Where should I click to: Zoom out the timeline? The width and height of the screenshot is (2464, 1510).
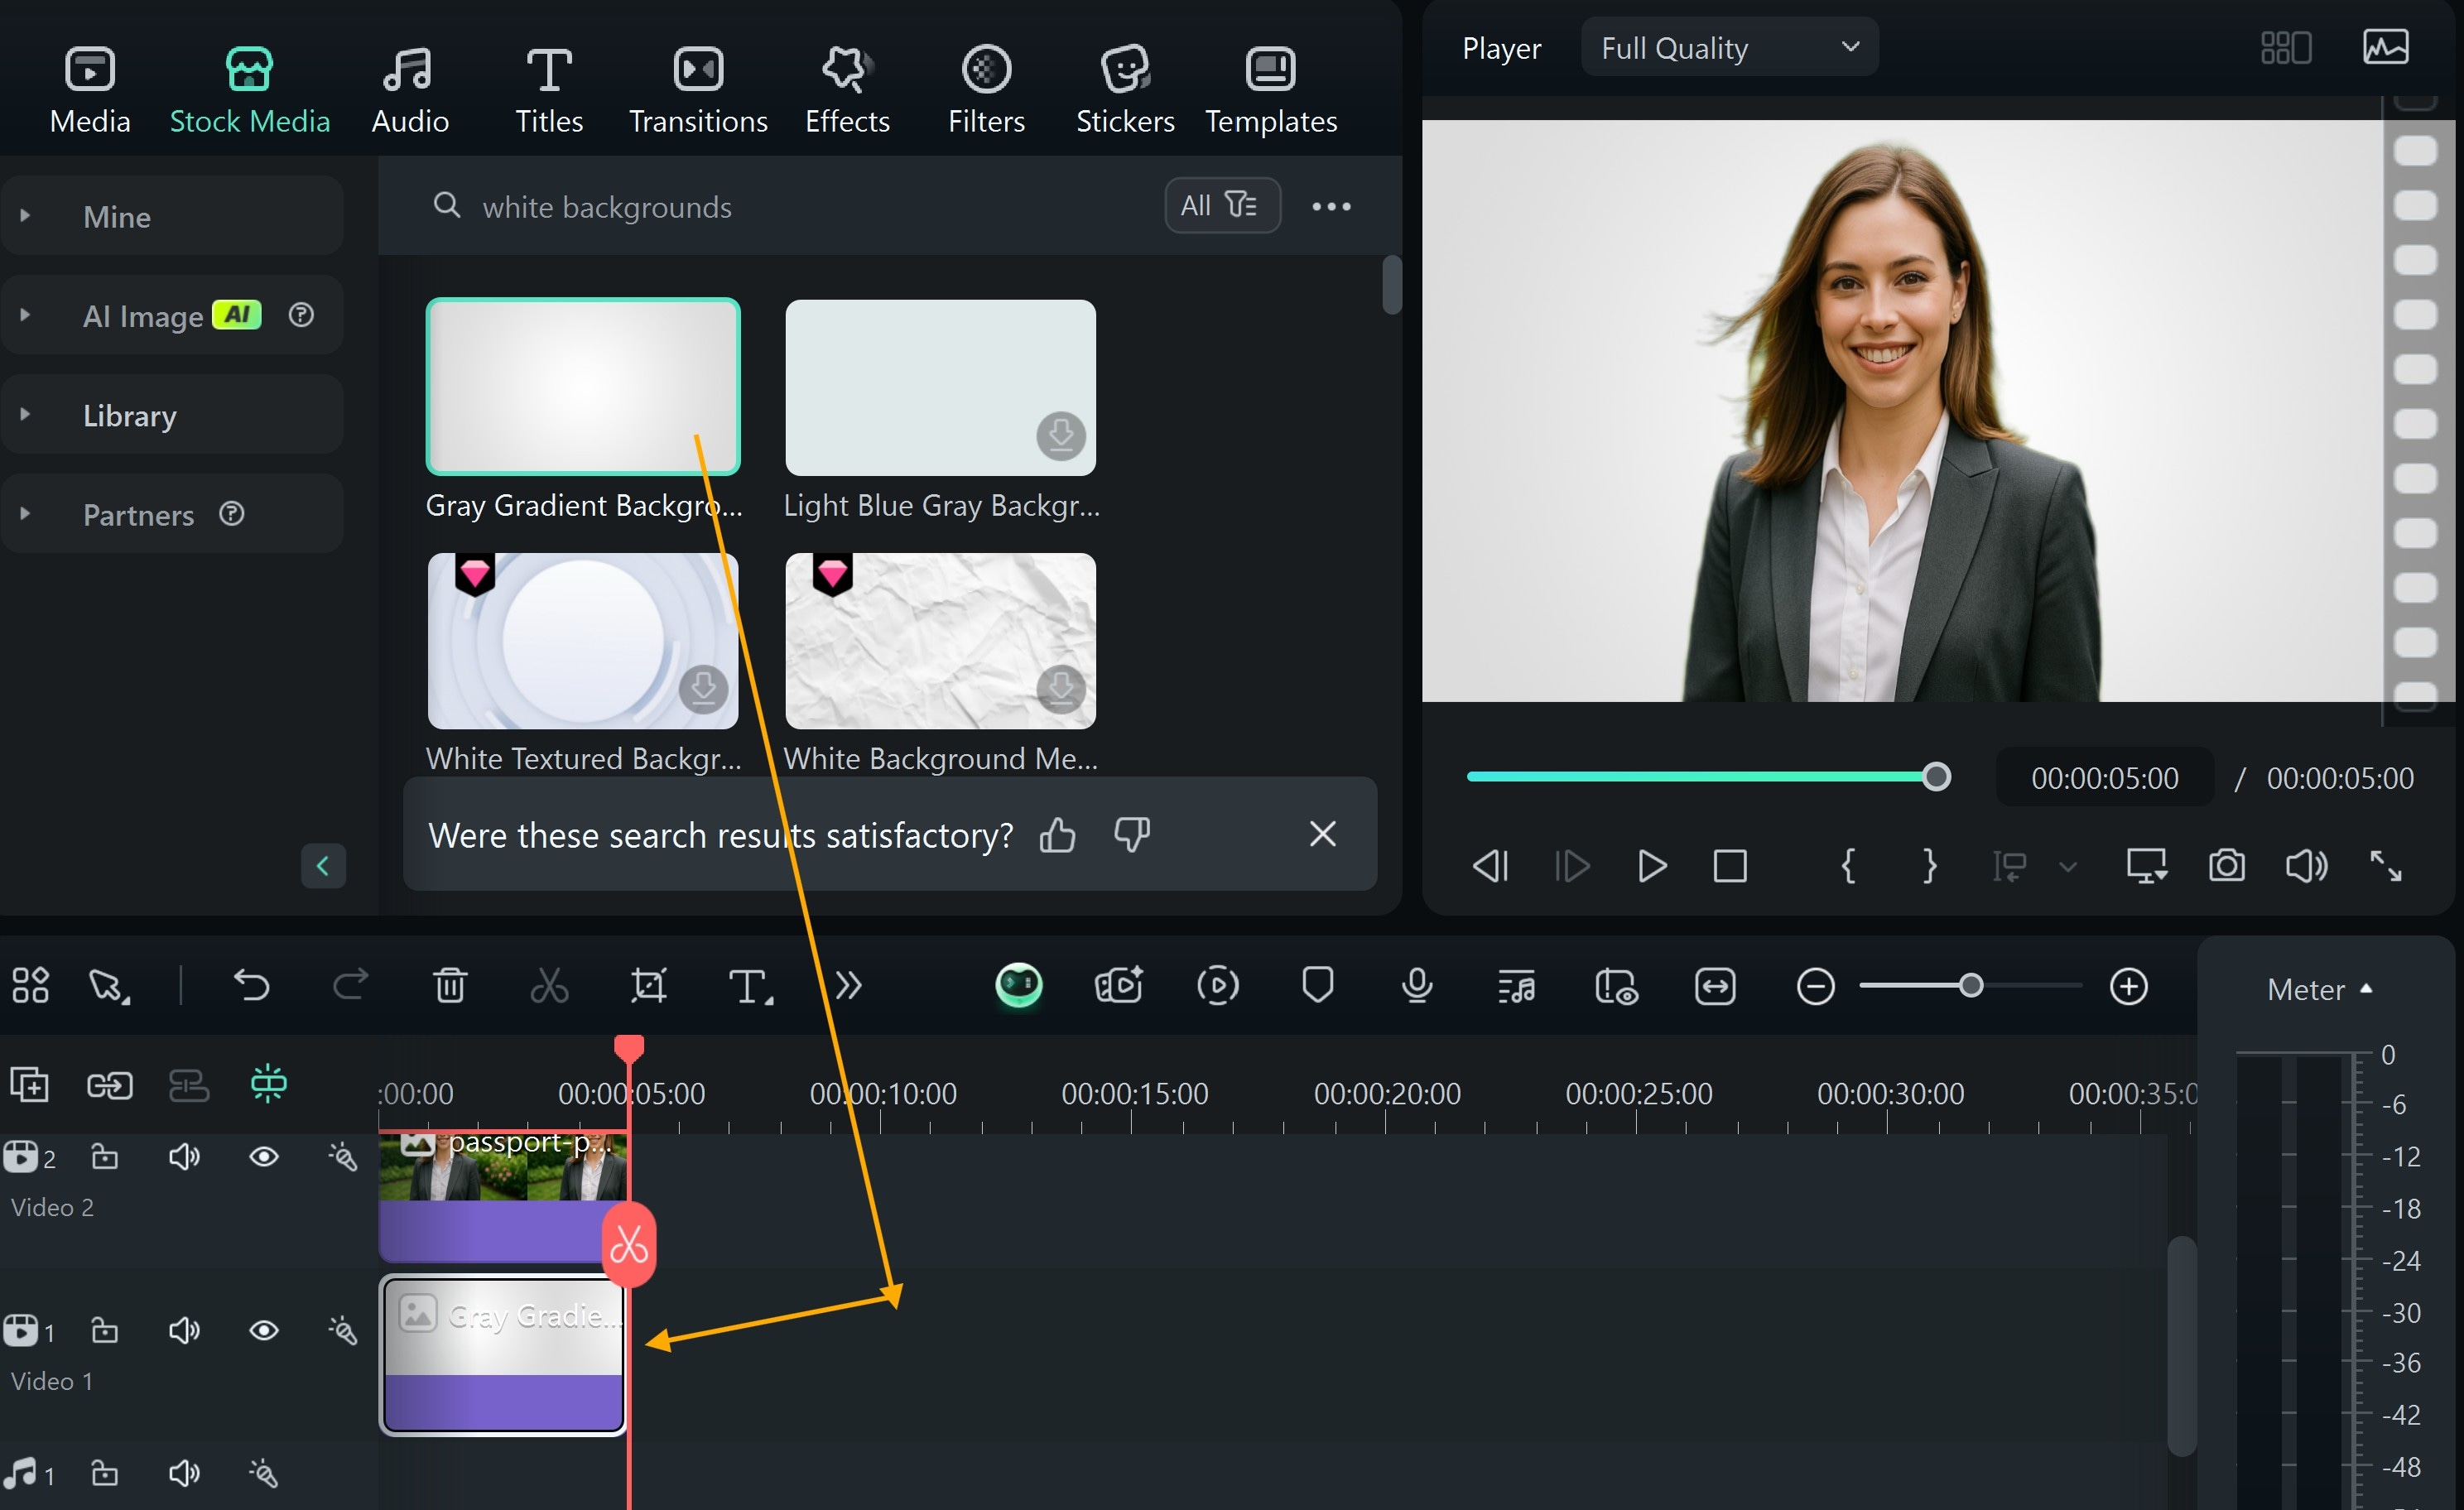click(x=1815, y=987)
